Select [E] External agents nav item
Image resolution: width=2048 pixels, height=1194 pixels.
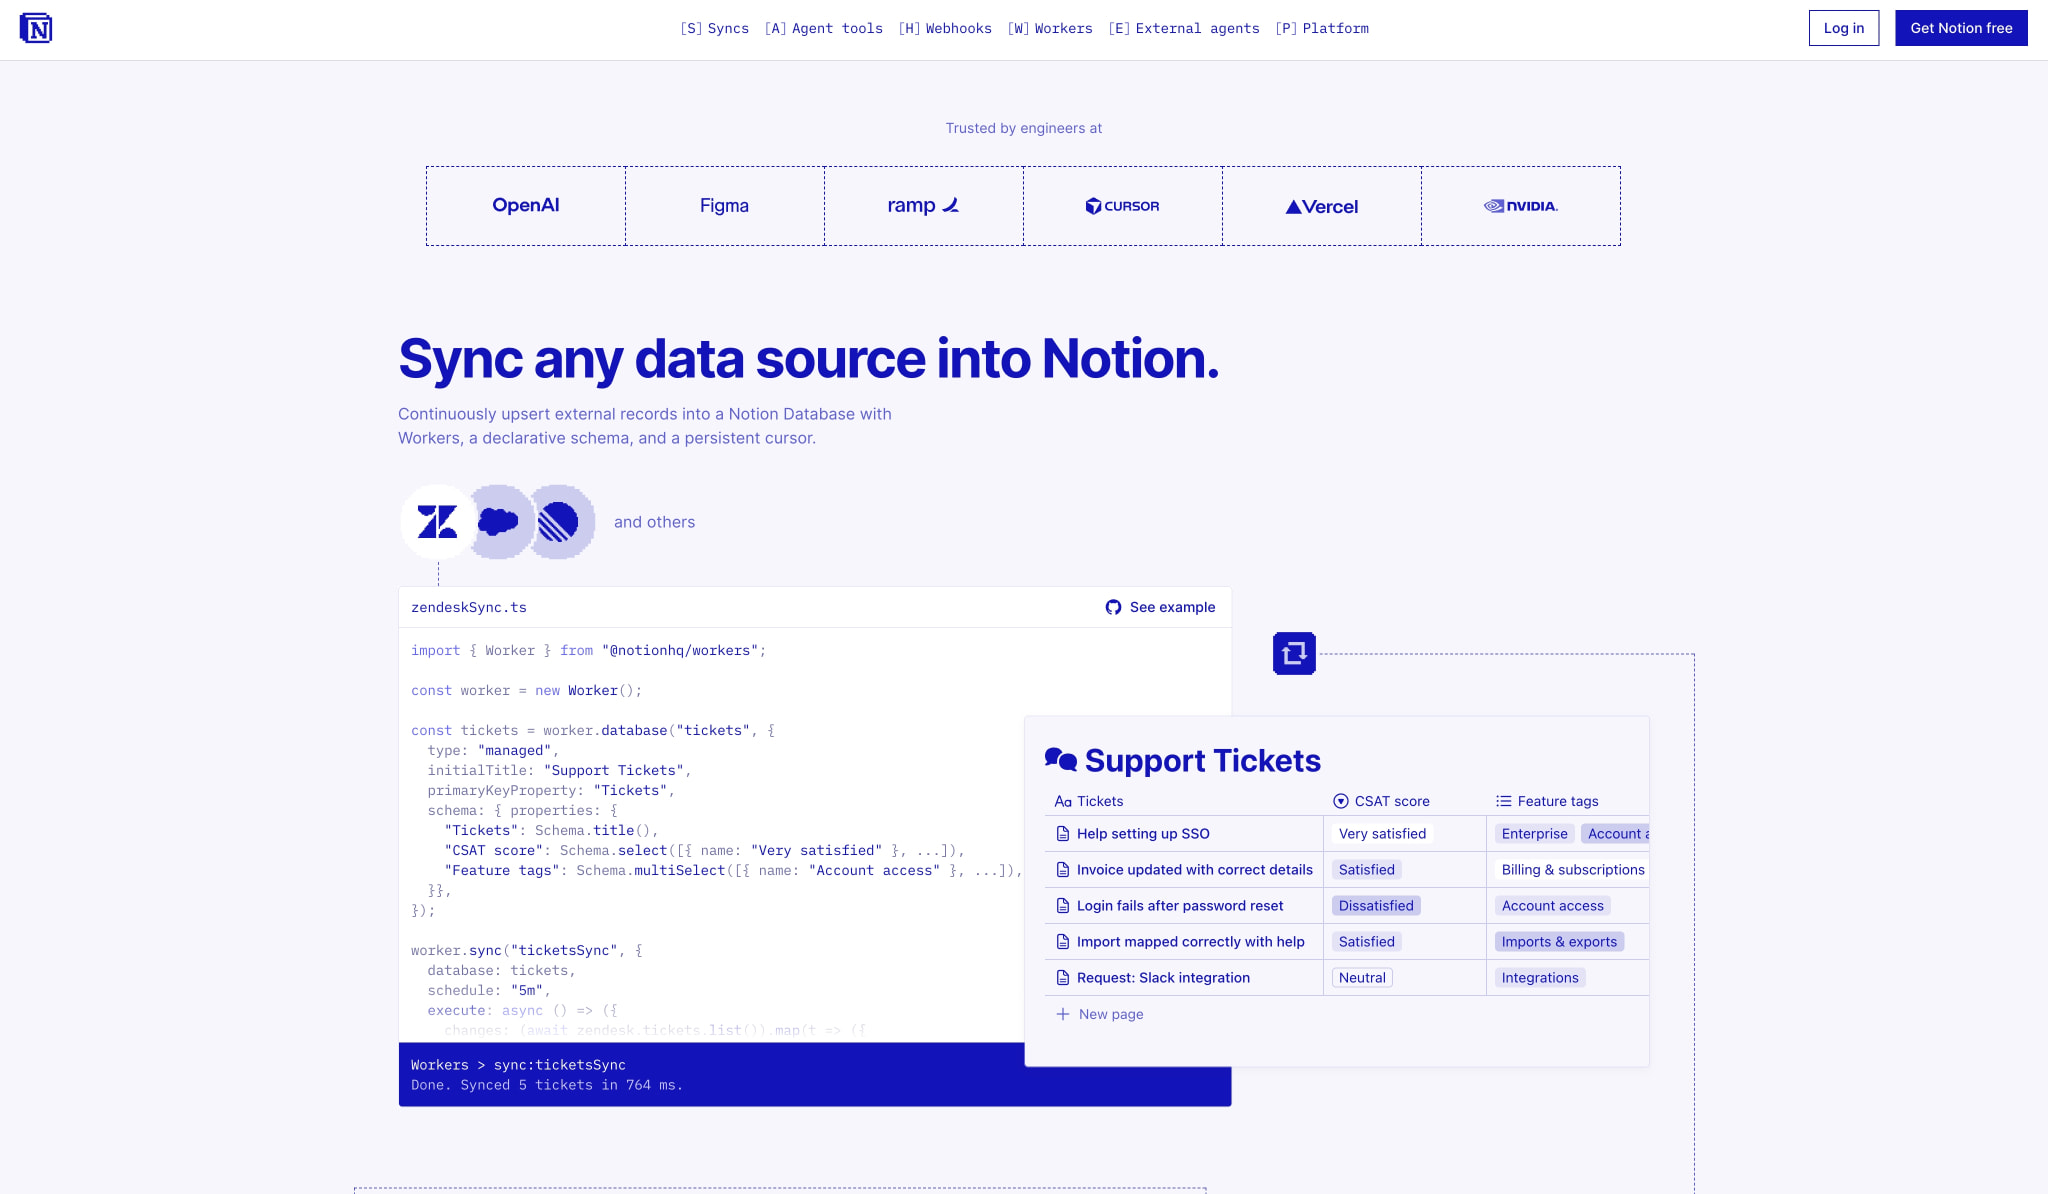pos(1184,28)
